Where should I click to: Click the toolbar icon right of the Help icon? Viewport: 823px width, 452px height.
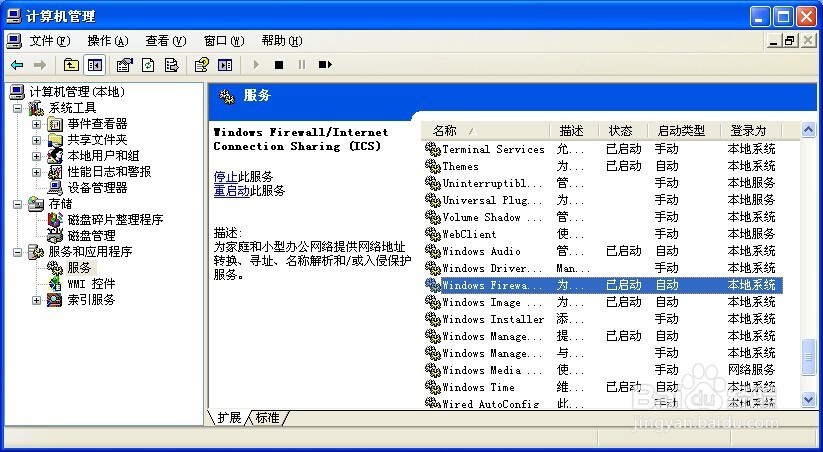tap(225, 65)
